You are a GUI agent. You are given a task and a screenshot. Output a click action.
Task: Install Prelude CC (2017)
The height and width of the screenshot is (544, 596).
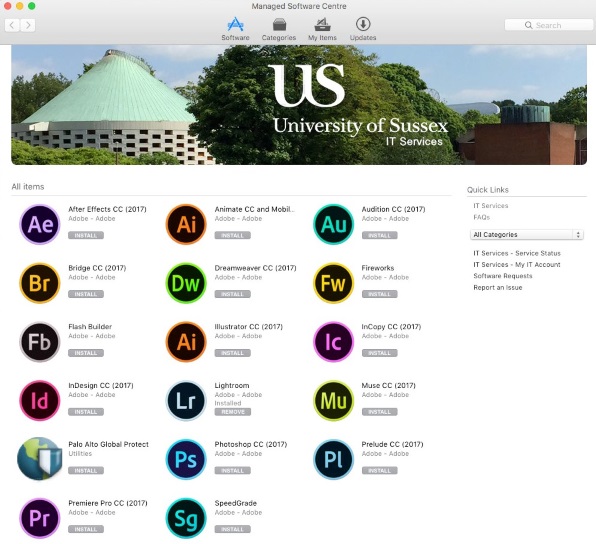[x=379, y=471]
